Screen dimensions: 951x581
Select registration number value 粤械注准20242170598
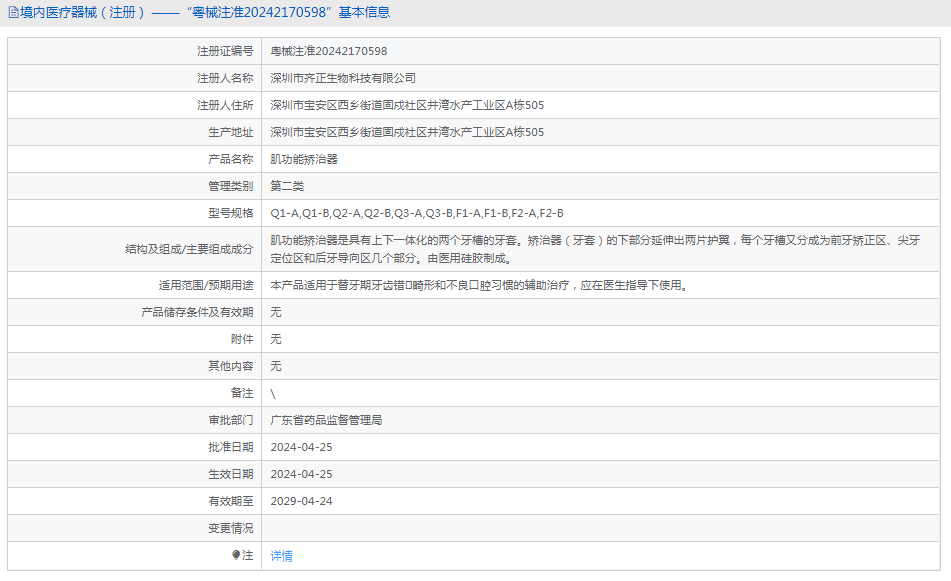[x=329, y=52]
